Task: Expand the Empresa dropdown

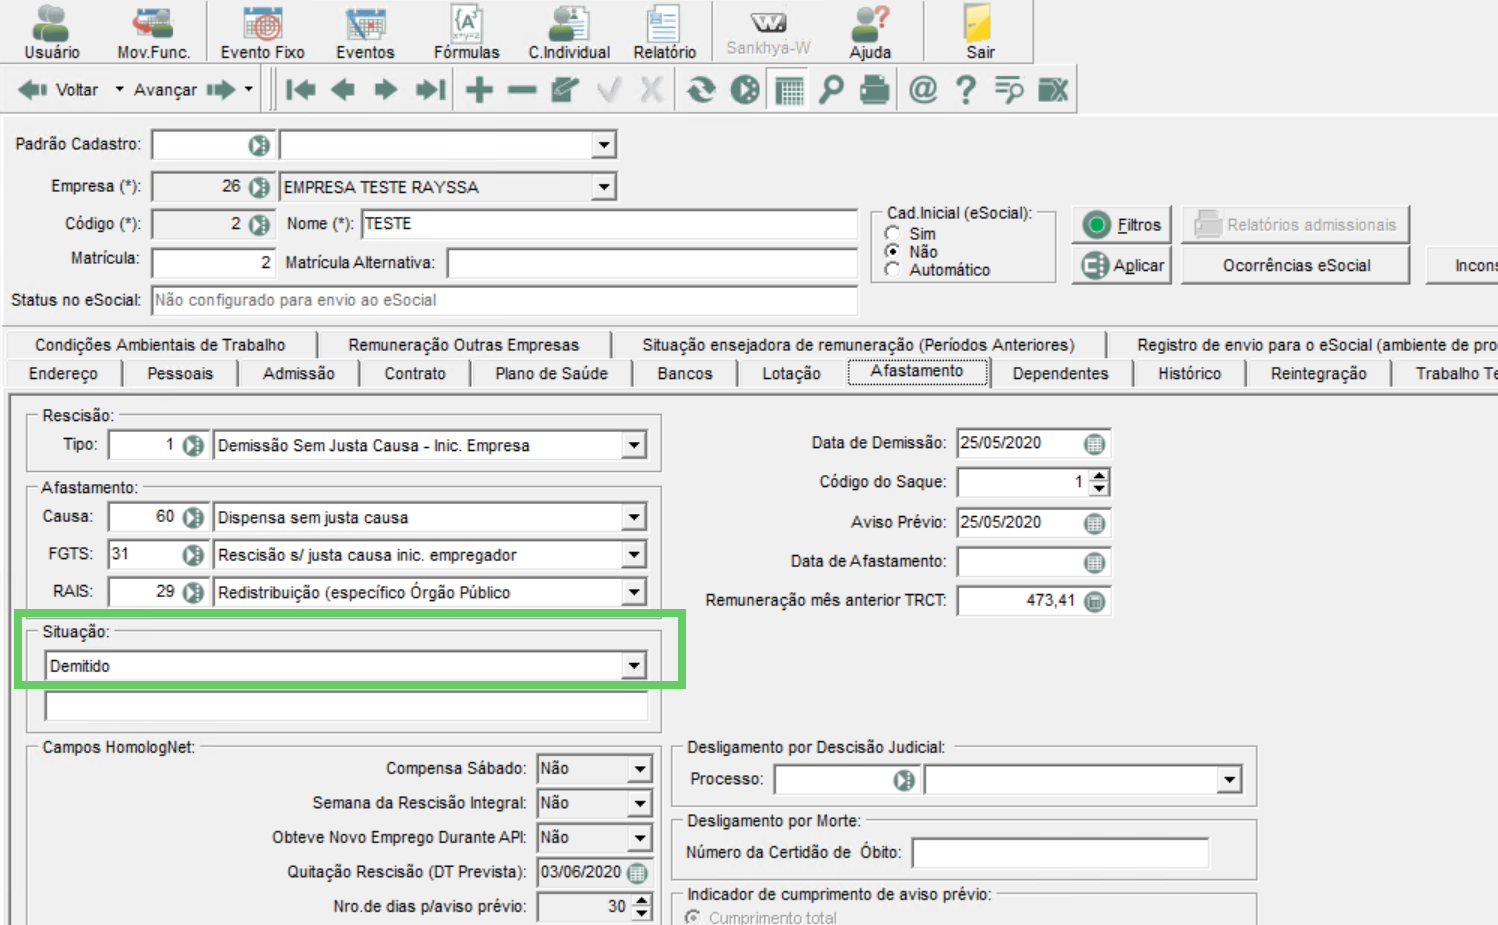Action: click(604, 187)
